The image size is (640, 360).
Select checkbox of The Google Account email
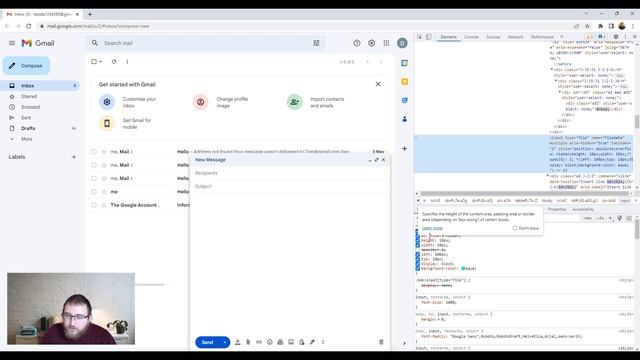(x=94, y=205)
